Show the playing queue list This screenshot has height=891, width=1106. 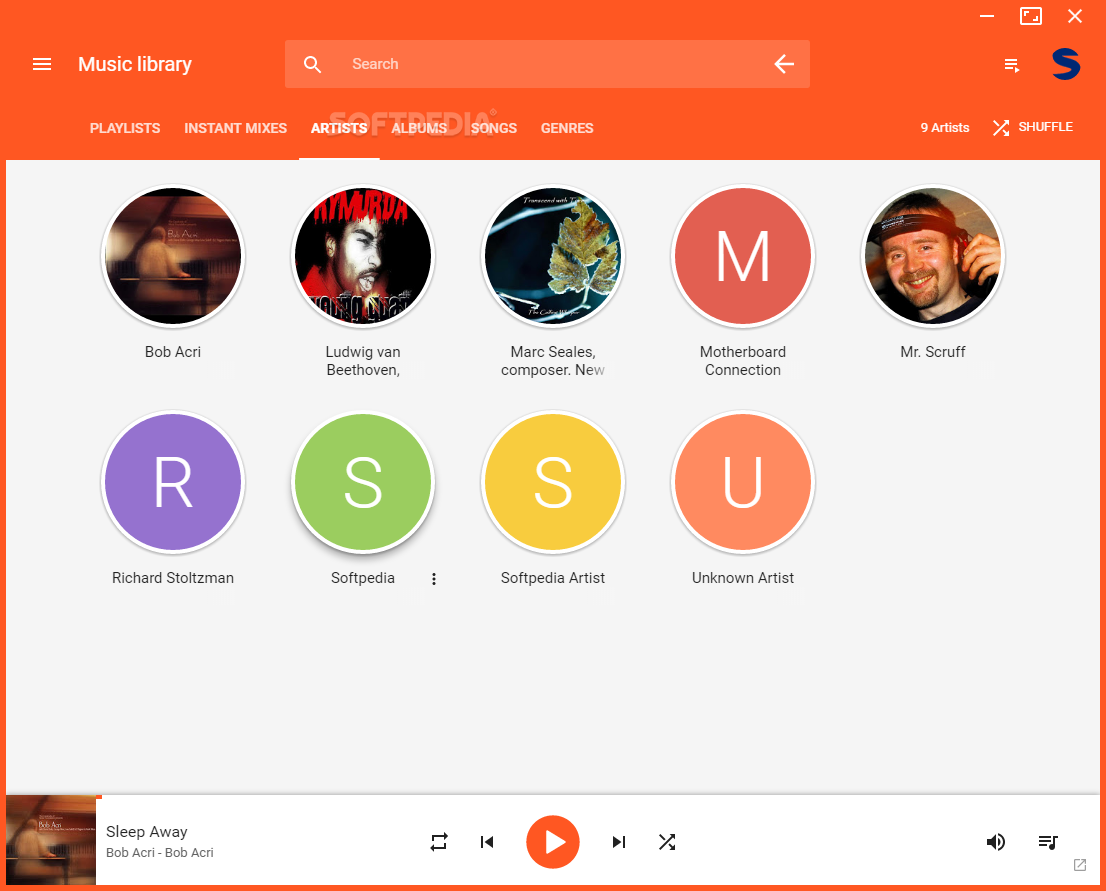click(x=1048, y=842)
